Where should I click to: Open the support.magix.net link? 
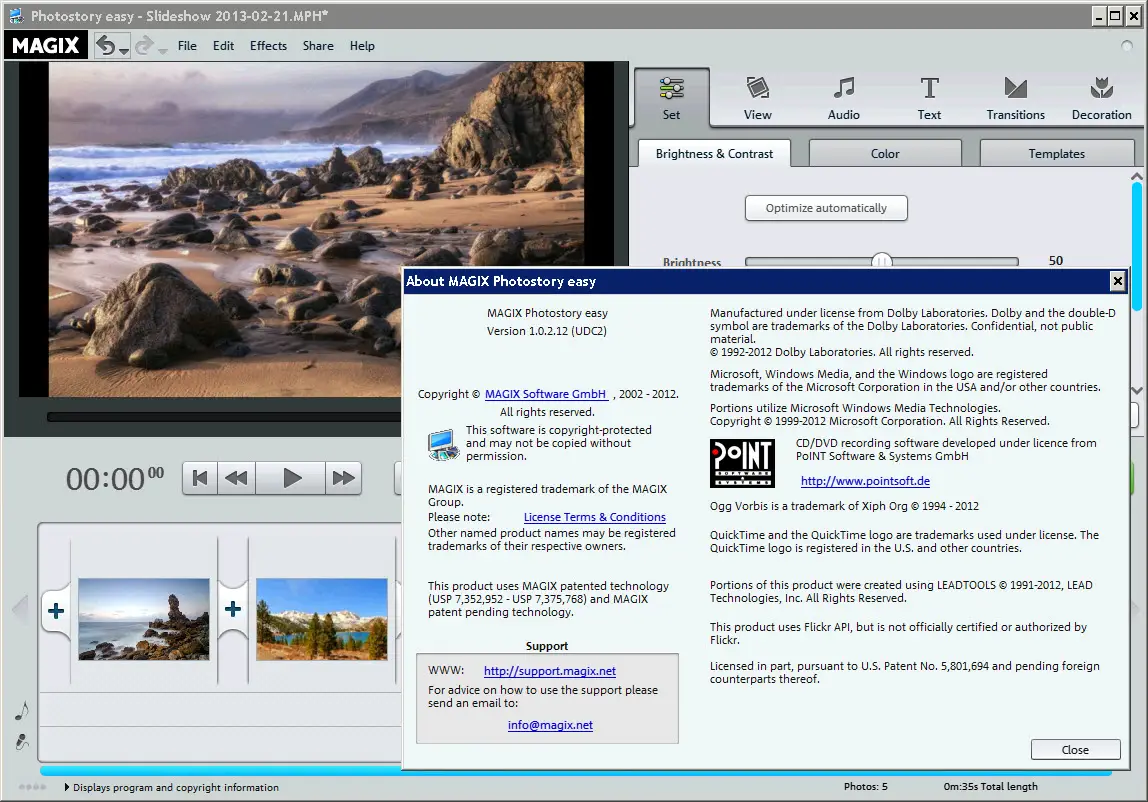pos(550,671)
